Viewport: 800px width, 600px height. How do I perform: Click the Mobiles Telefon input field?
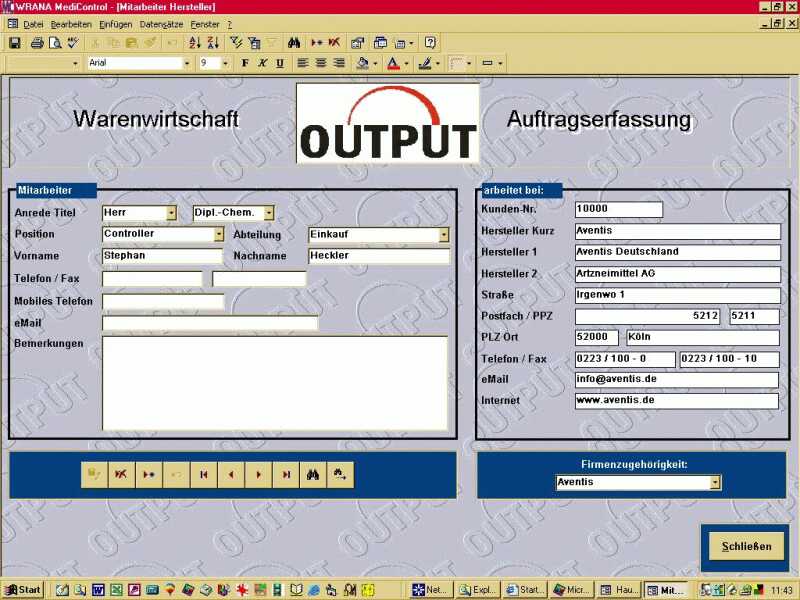pyautogui.click(x=163, y=301)
